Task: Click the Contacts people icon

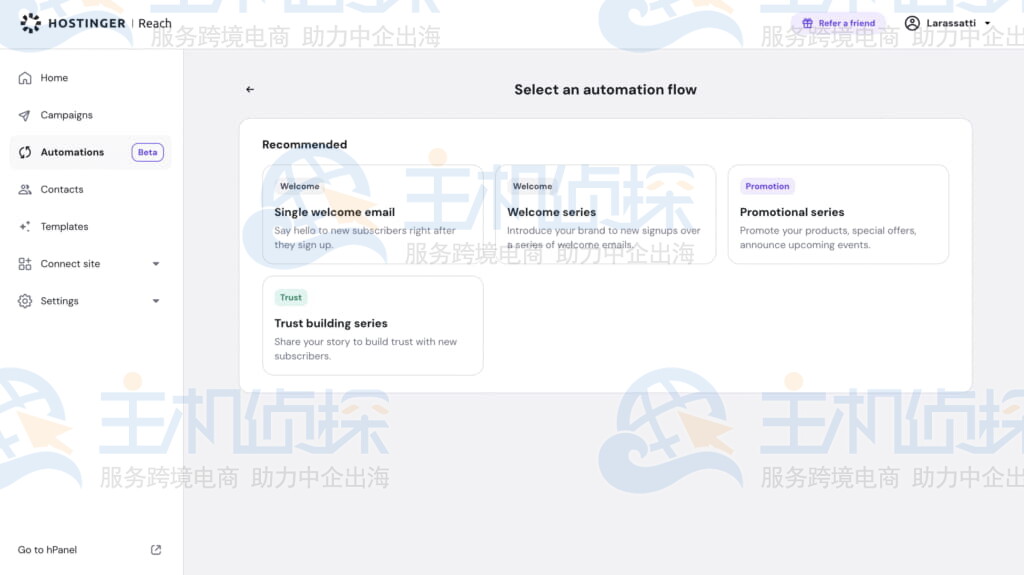Action: [25, 189]
